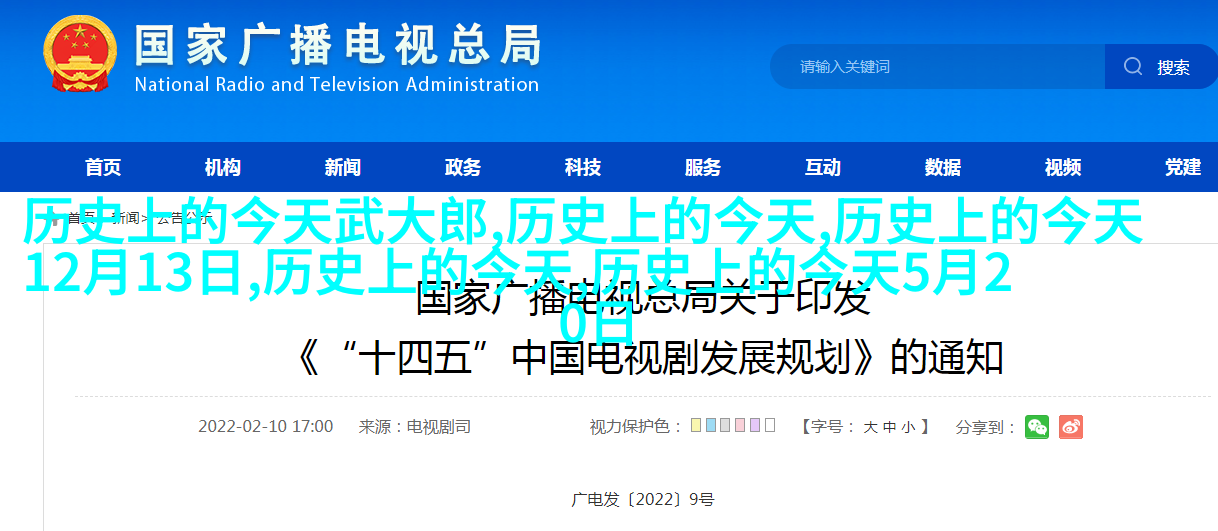Click the document number 广电发〔2022〕9号
The image size is (1218, 531).
643,499
